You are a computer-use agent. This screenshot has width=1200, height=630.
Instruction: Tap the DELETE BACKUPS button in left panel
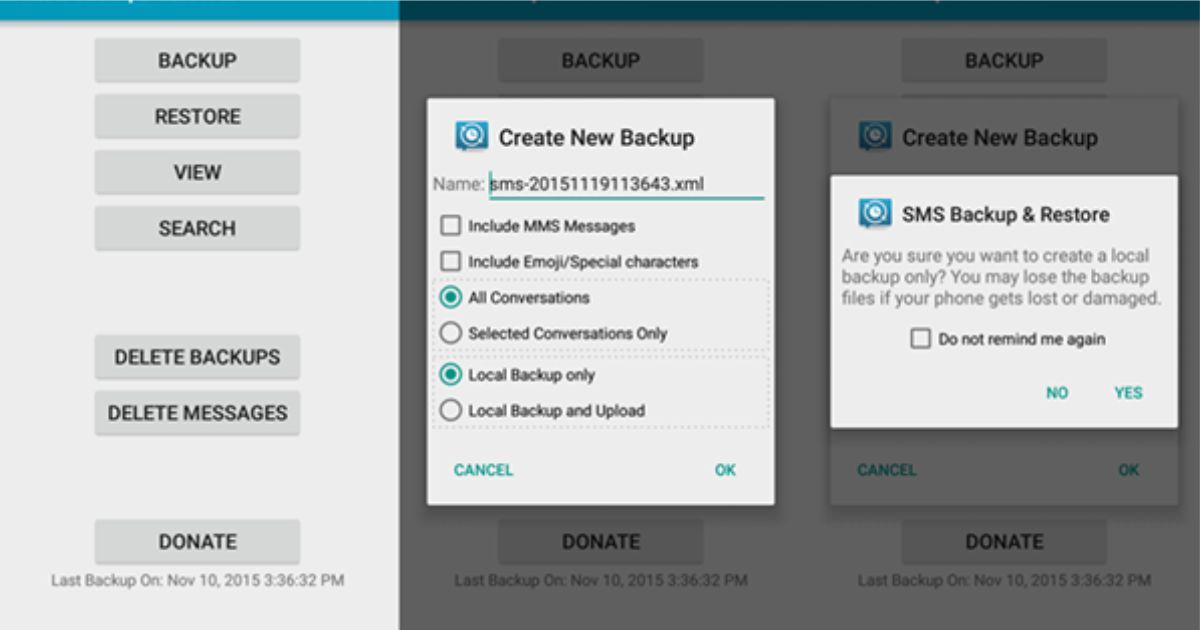coord(197,357)
